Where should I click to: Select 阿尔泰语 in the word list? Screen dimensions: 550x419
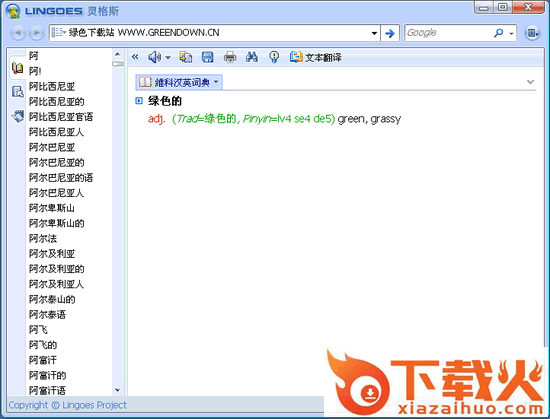click(x=47, y=315)
